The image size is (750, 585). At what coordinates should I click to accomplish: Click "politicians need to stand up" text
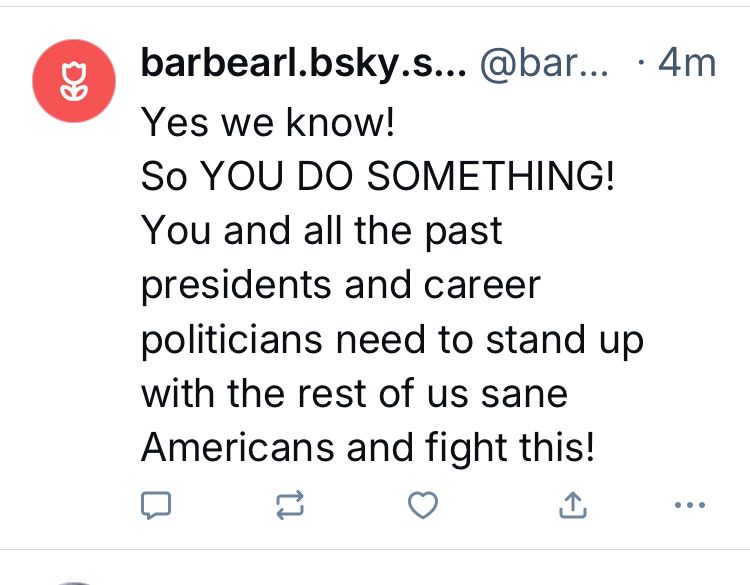[x=392, y=340]
